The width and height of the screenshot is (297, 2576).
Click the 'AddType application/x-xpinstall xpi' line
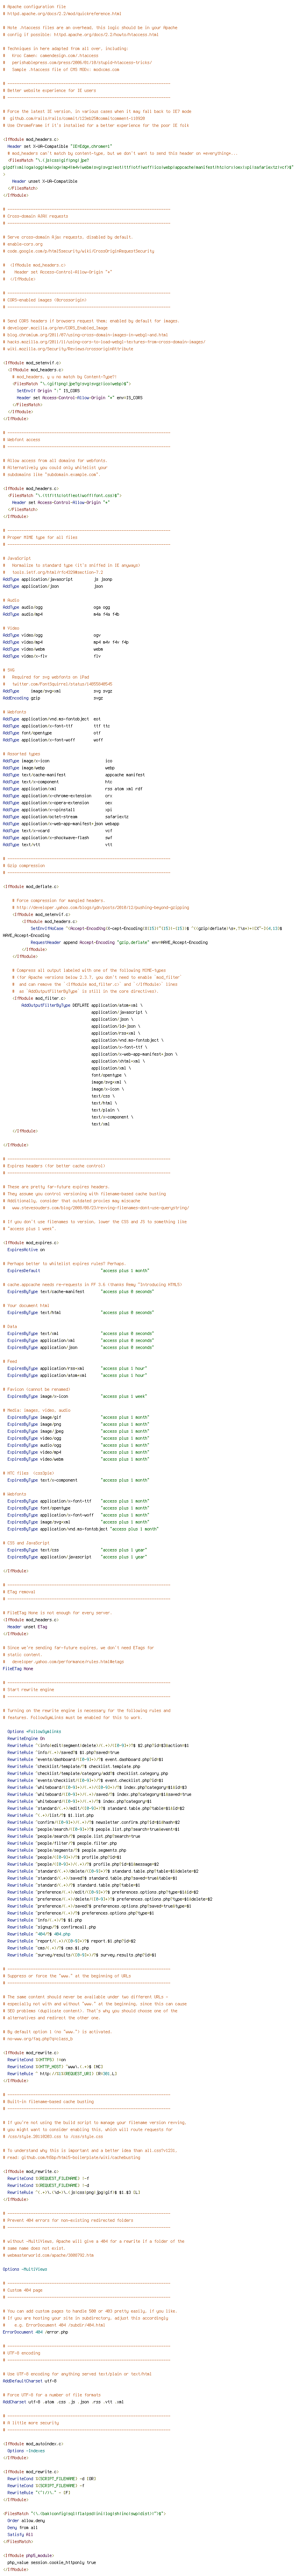pos(58,810)
